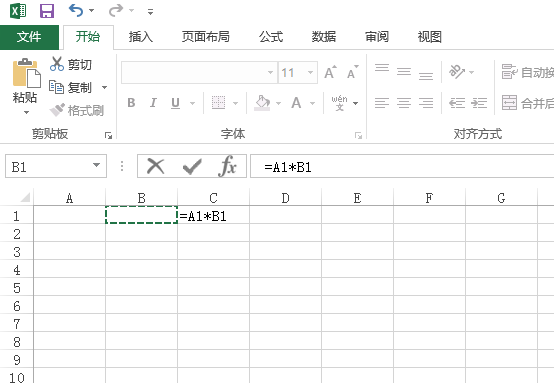Cancel the formula entry
This screenshot has width=554, height=383.
click(155, 166)
